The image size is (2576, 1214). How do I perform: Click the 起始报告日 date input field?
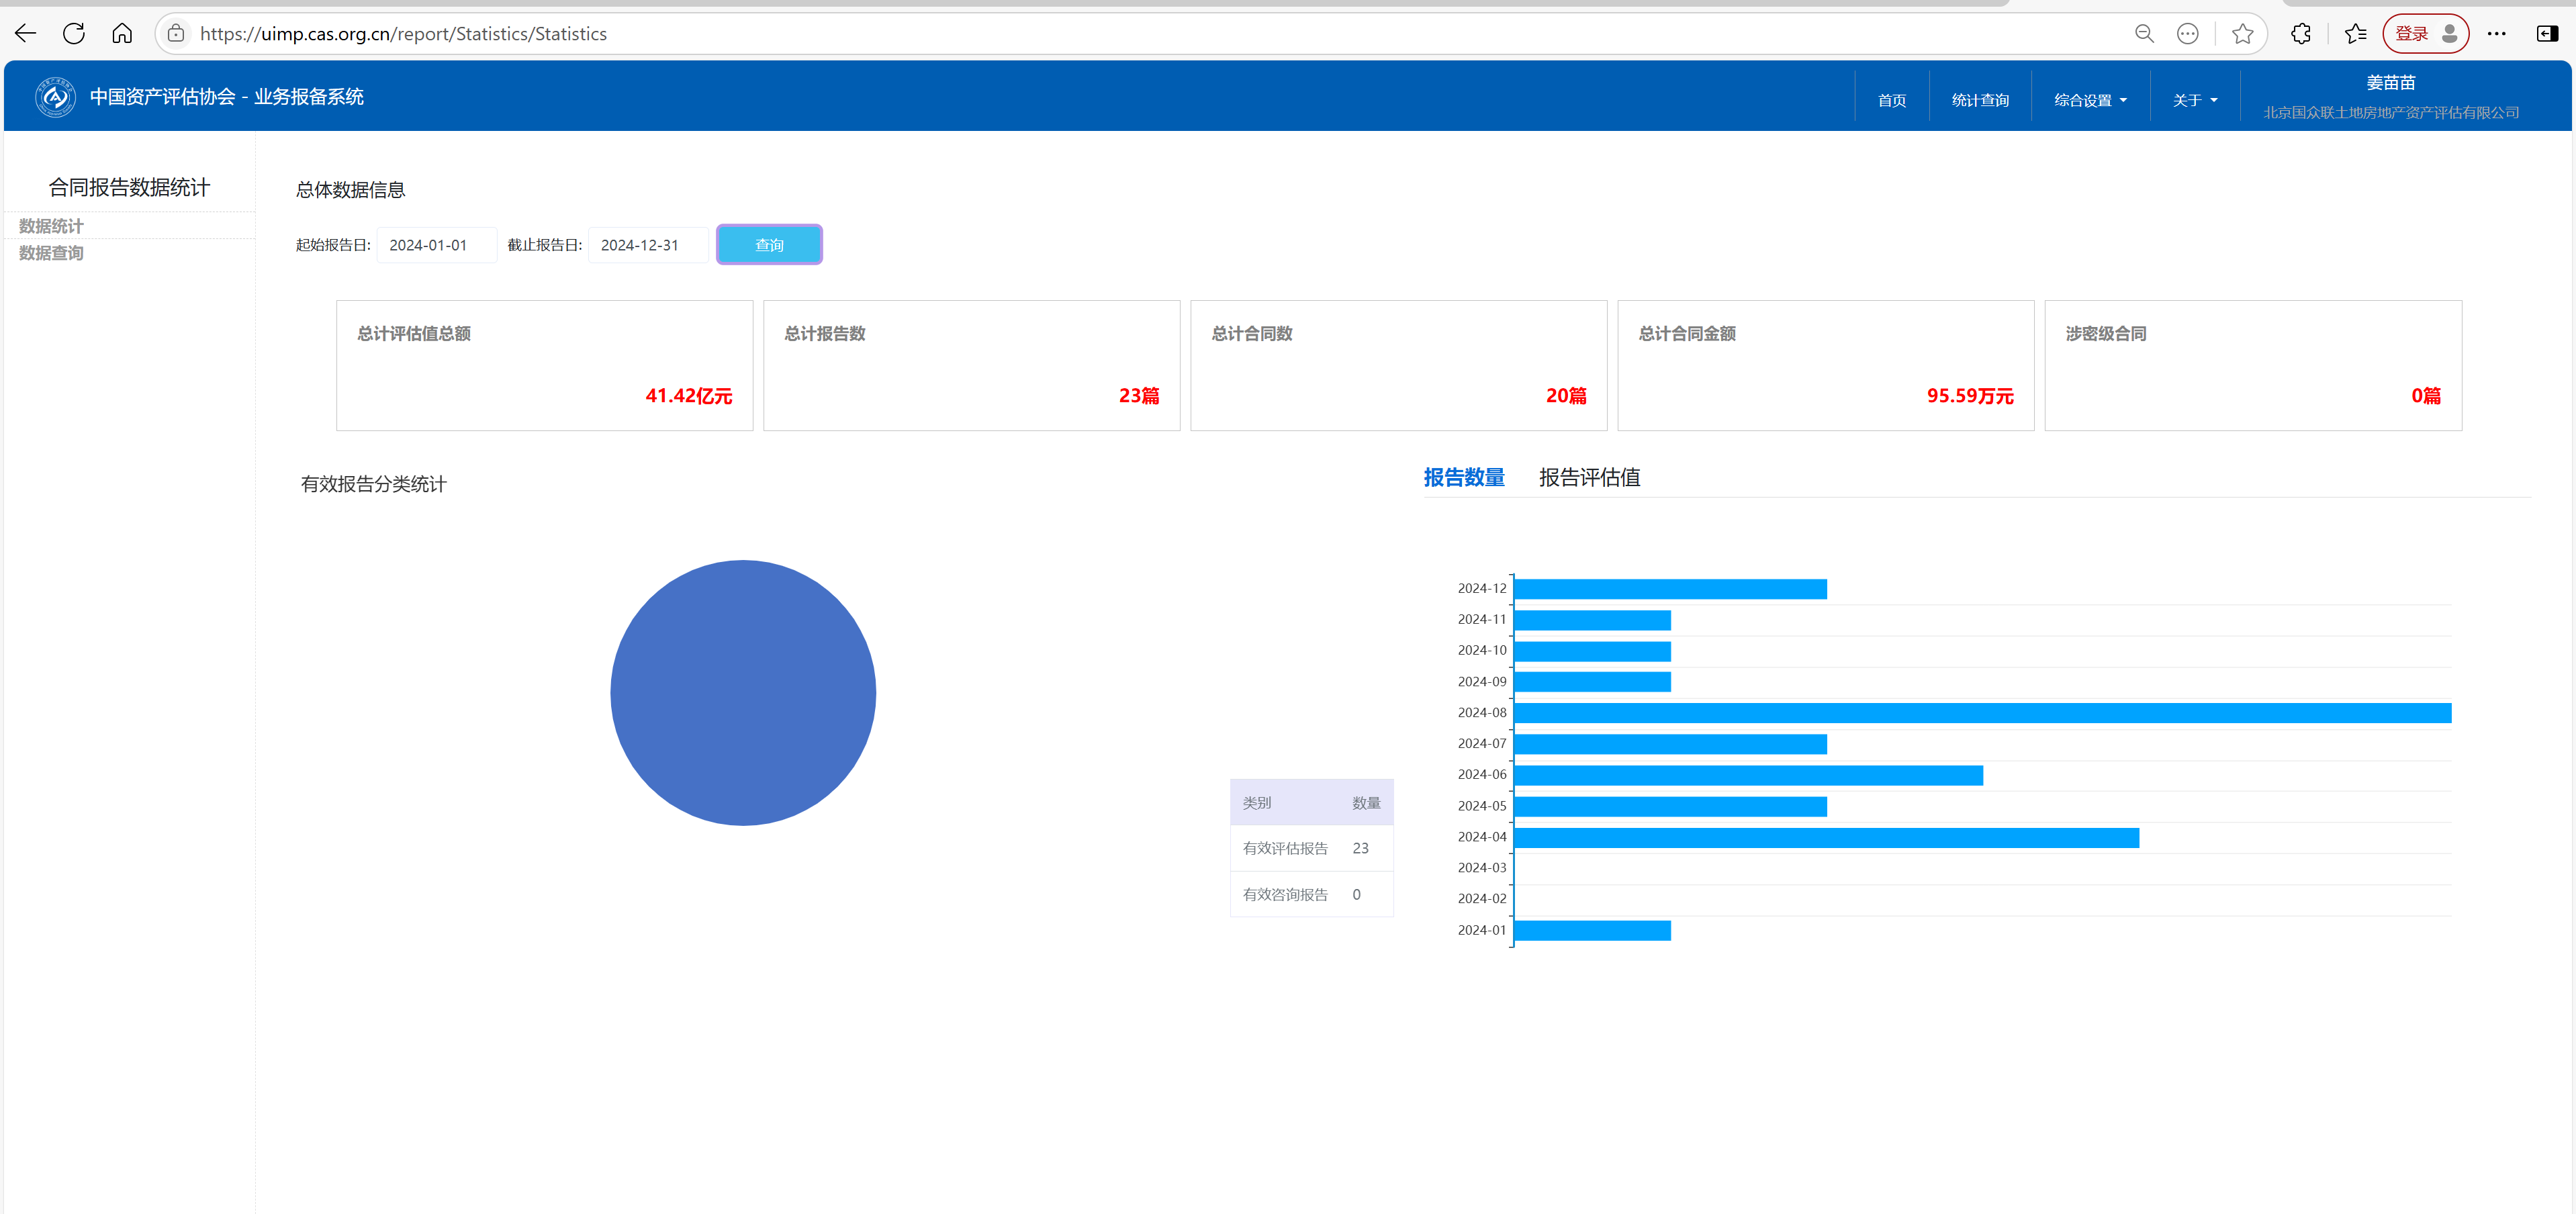pyautogui.click(x=436, y=245)
